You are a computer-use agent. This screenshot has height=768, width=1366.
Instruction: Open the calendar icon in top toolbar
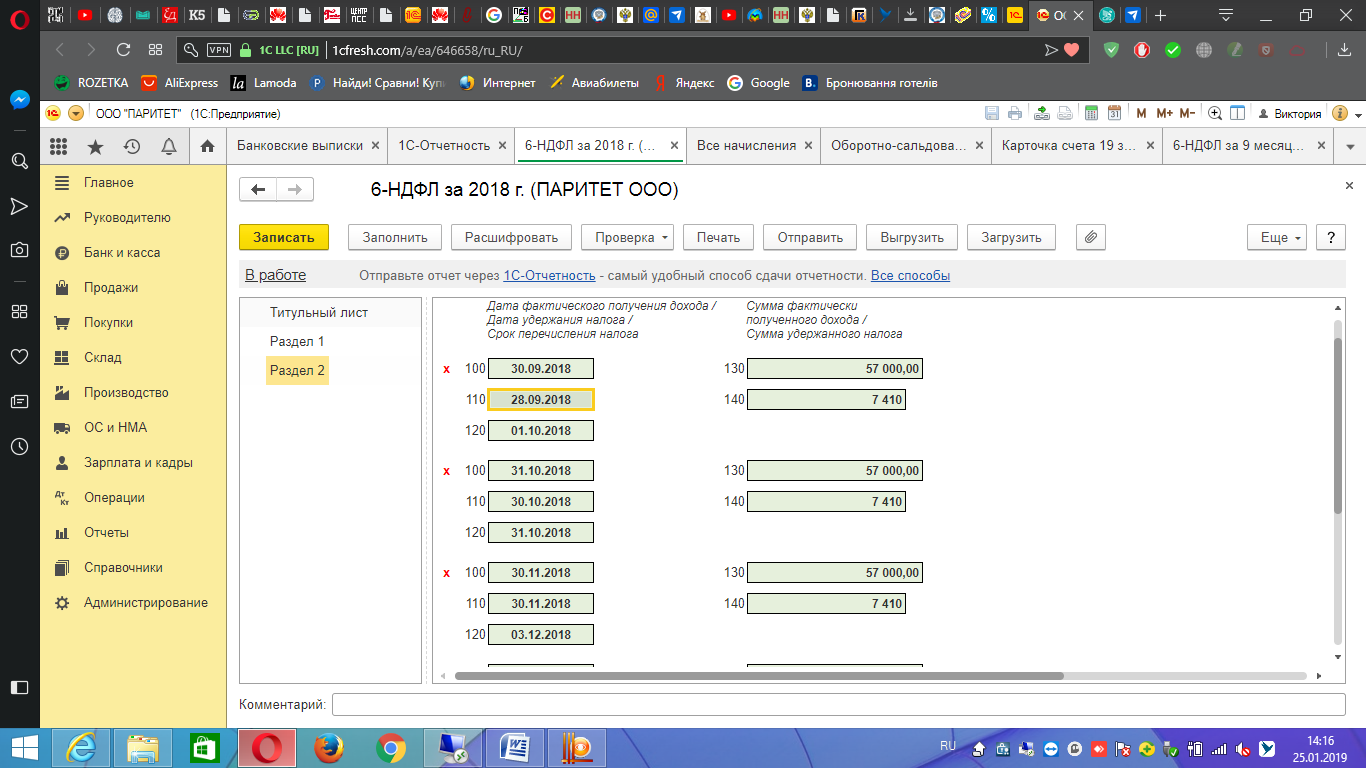click(1113, 113)
